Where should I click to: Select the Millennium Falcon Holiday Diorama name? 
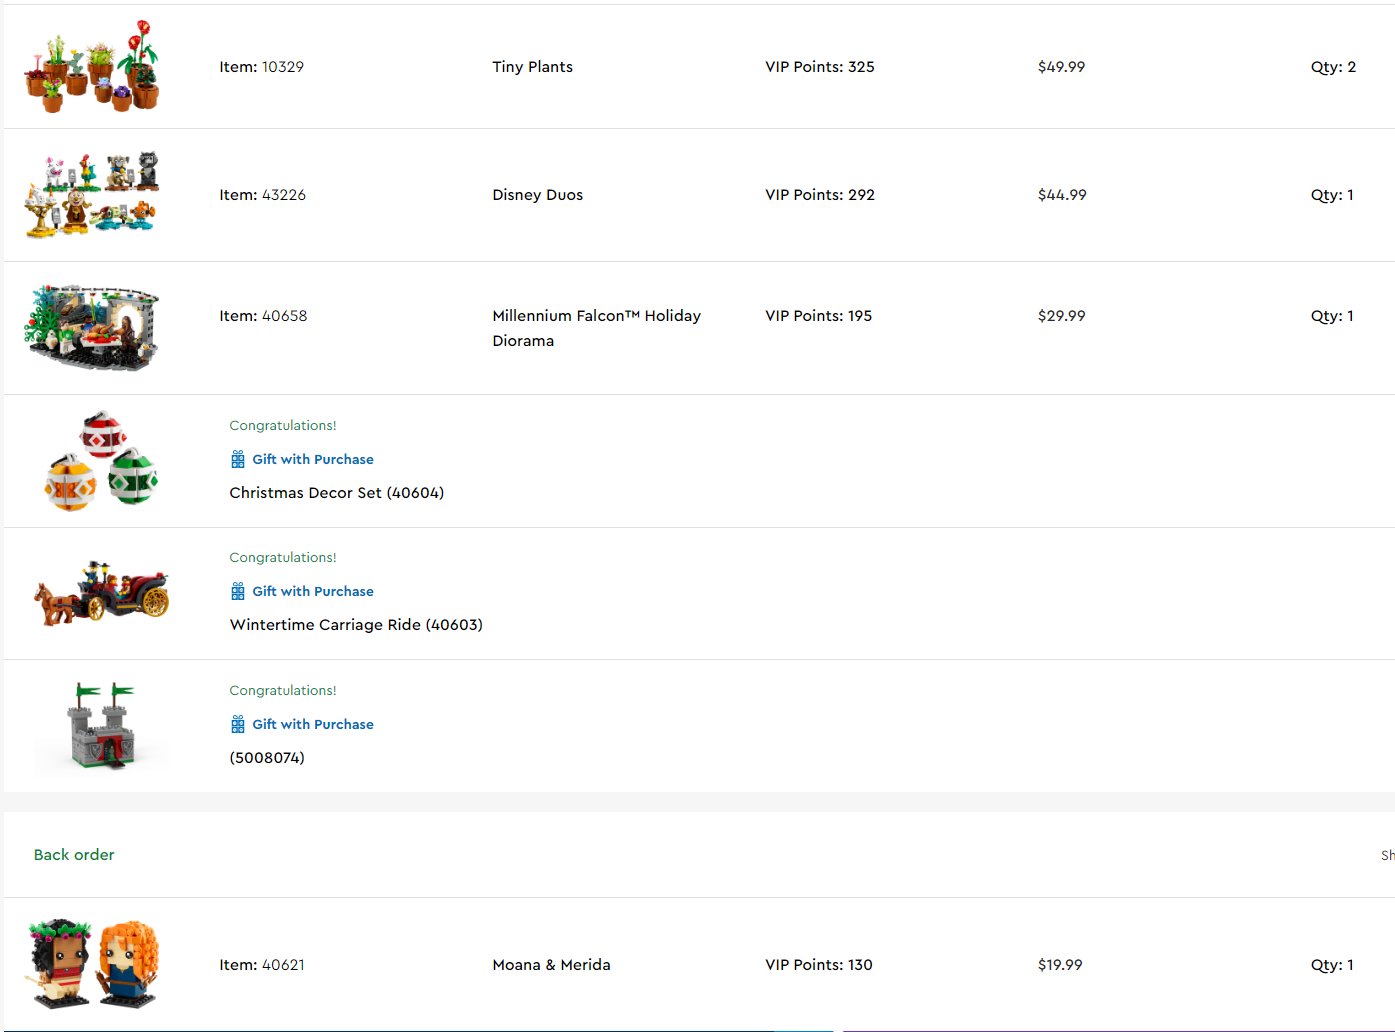(597, 328)
